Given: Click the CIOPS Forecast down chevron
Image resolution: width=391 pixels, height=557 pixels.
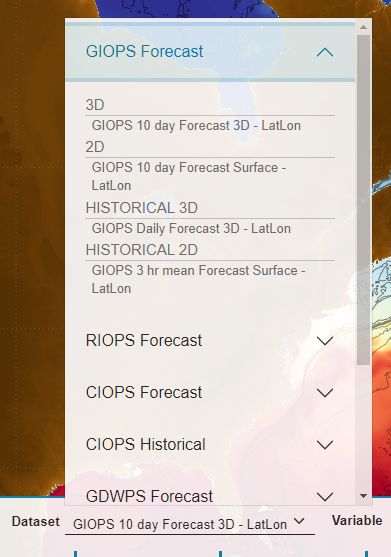Looking at the screenshot, I should pos(325,393).
